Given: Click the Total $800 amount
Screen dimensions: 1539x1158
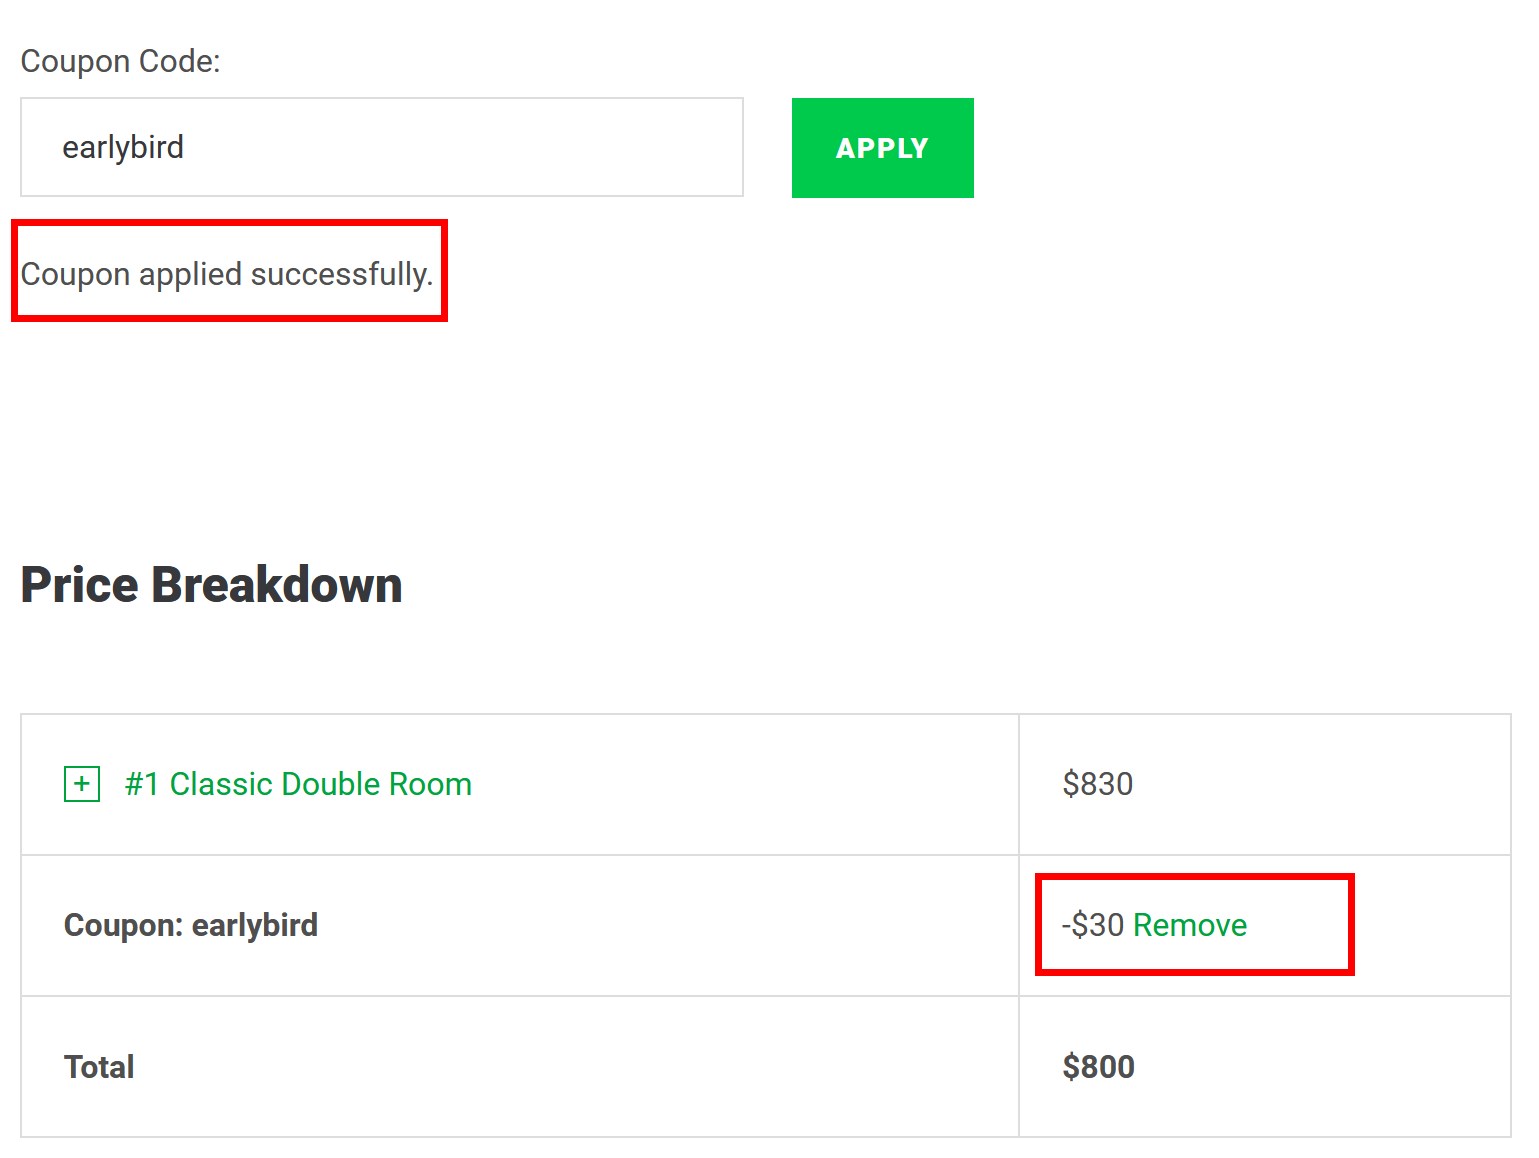Looking at the screenshot, I should (1098, 1066).
